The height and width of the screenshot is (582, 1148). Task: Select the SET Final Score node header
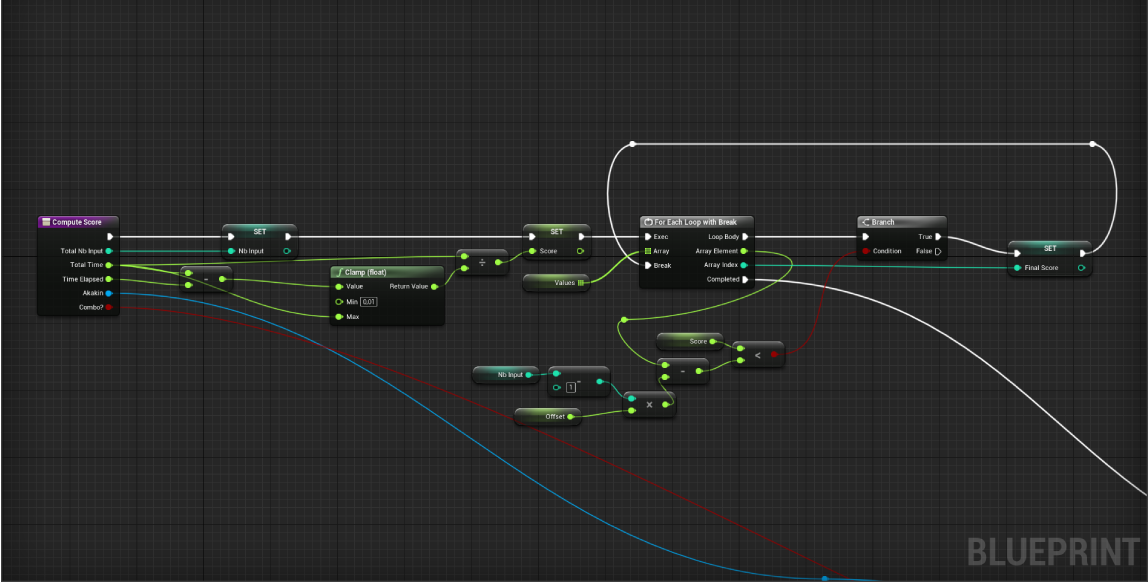pos(1050,248)
